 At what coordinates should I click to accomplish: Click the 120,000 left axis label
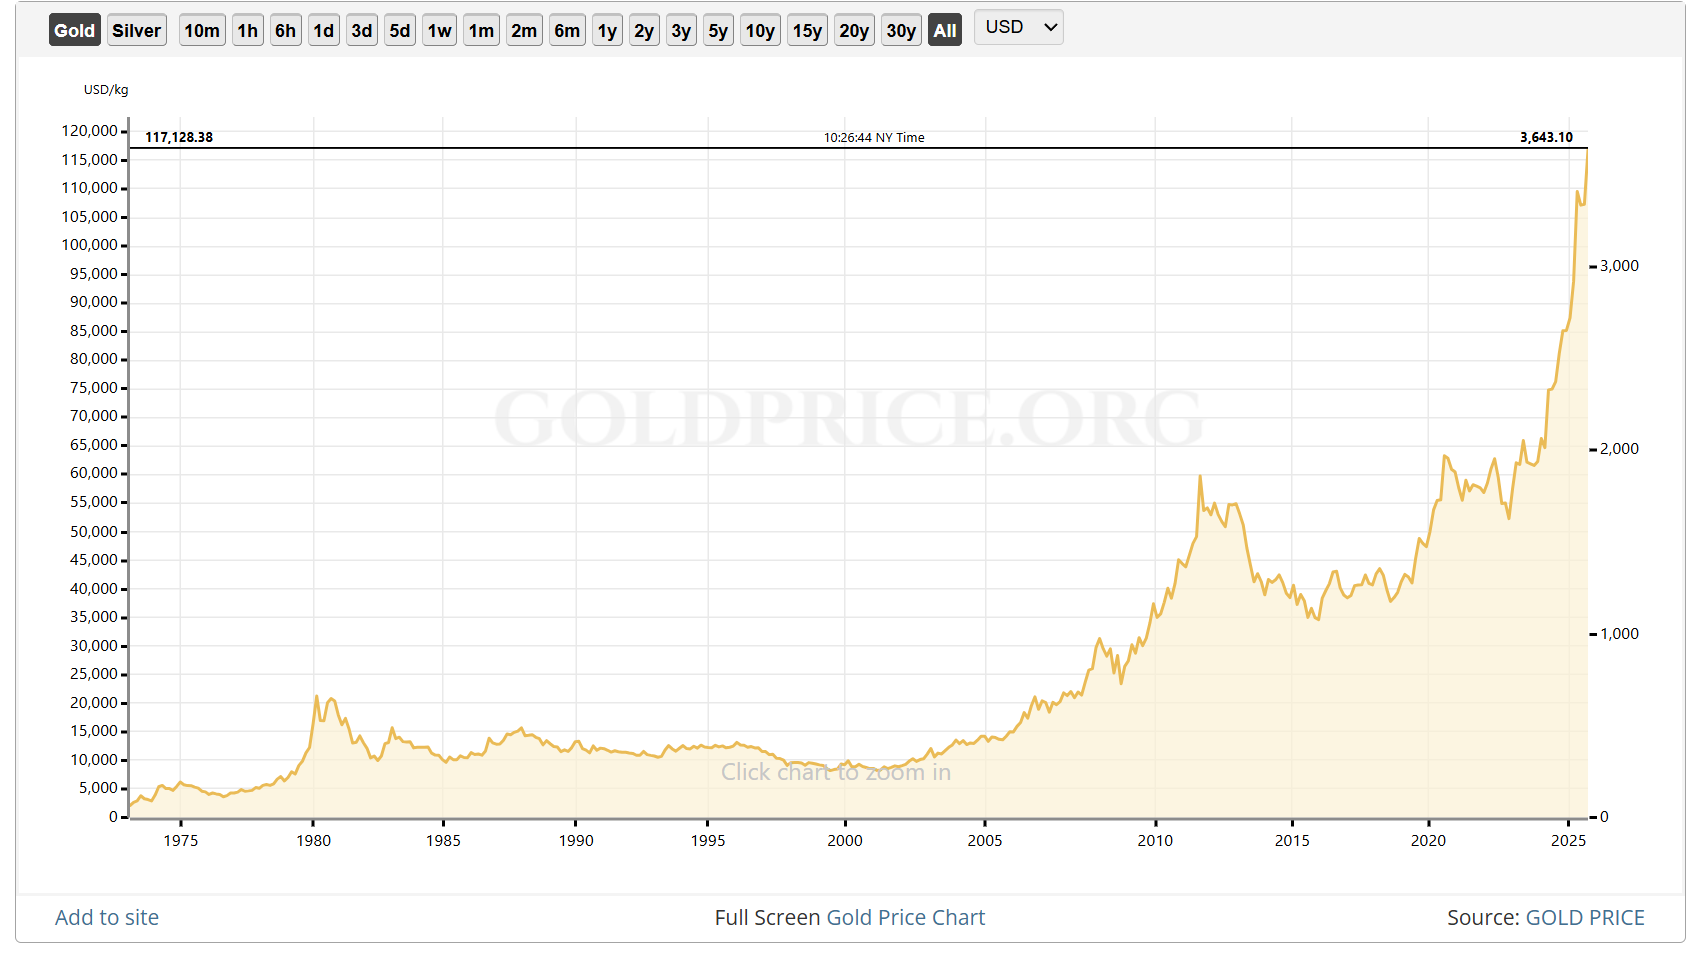tap(90, 130)
